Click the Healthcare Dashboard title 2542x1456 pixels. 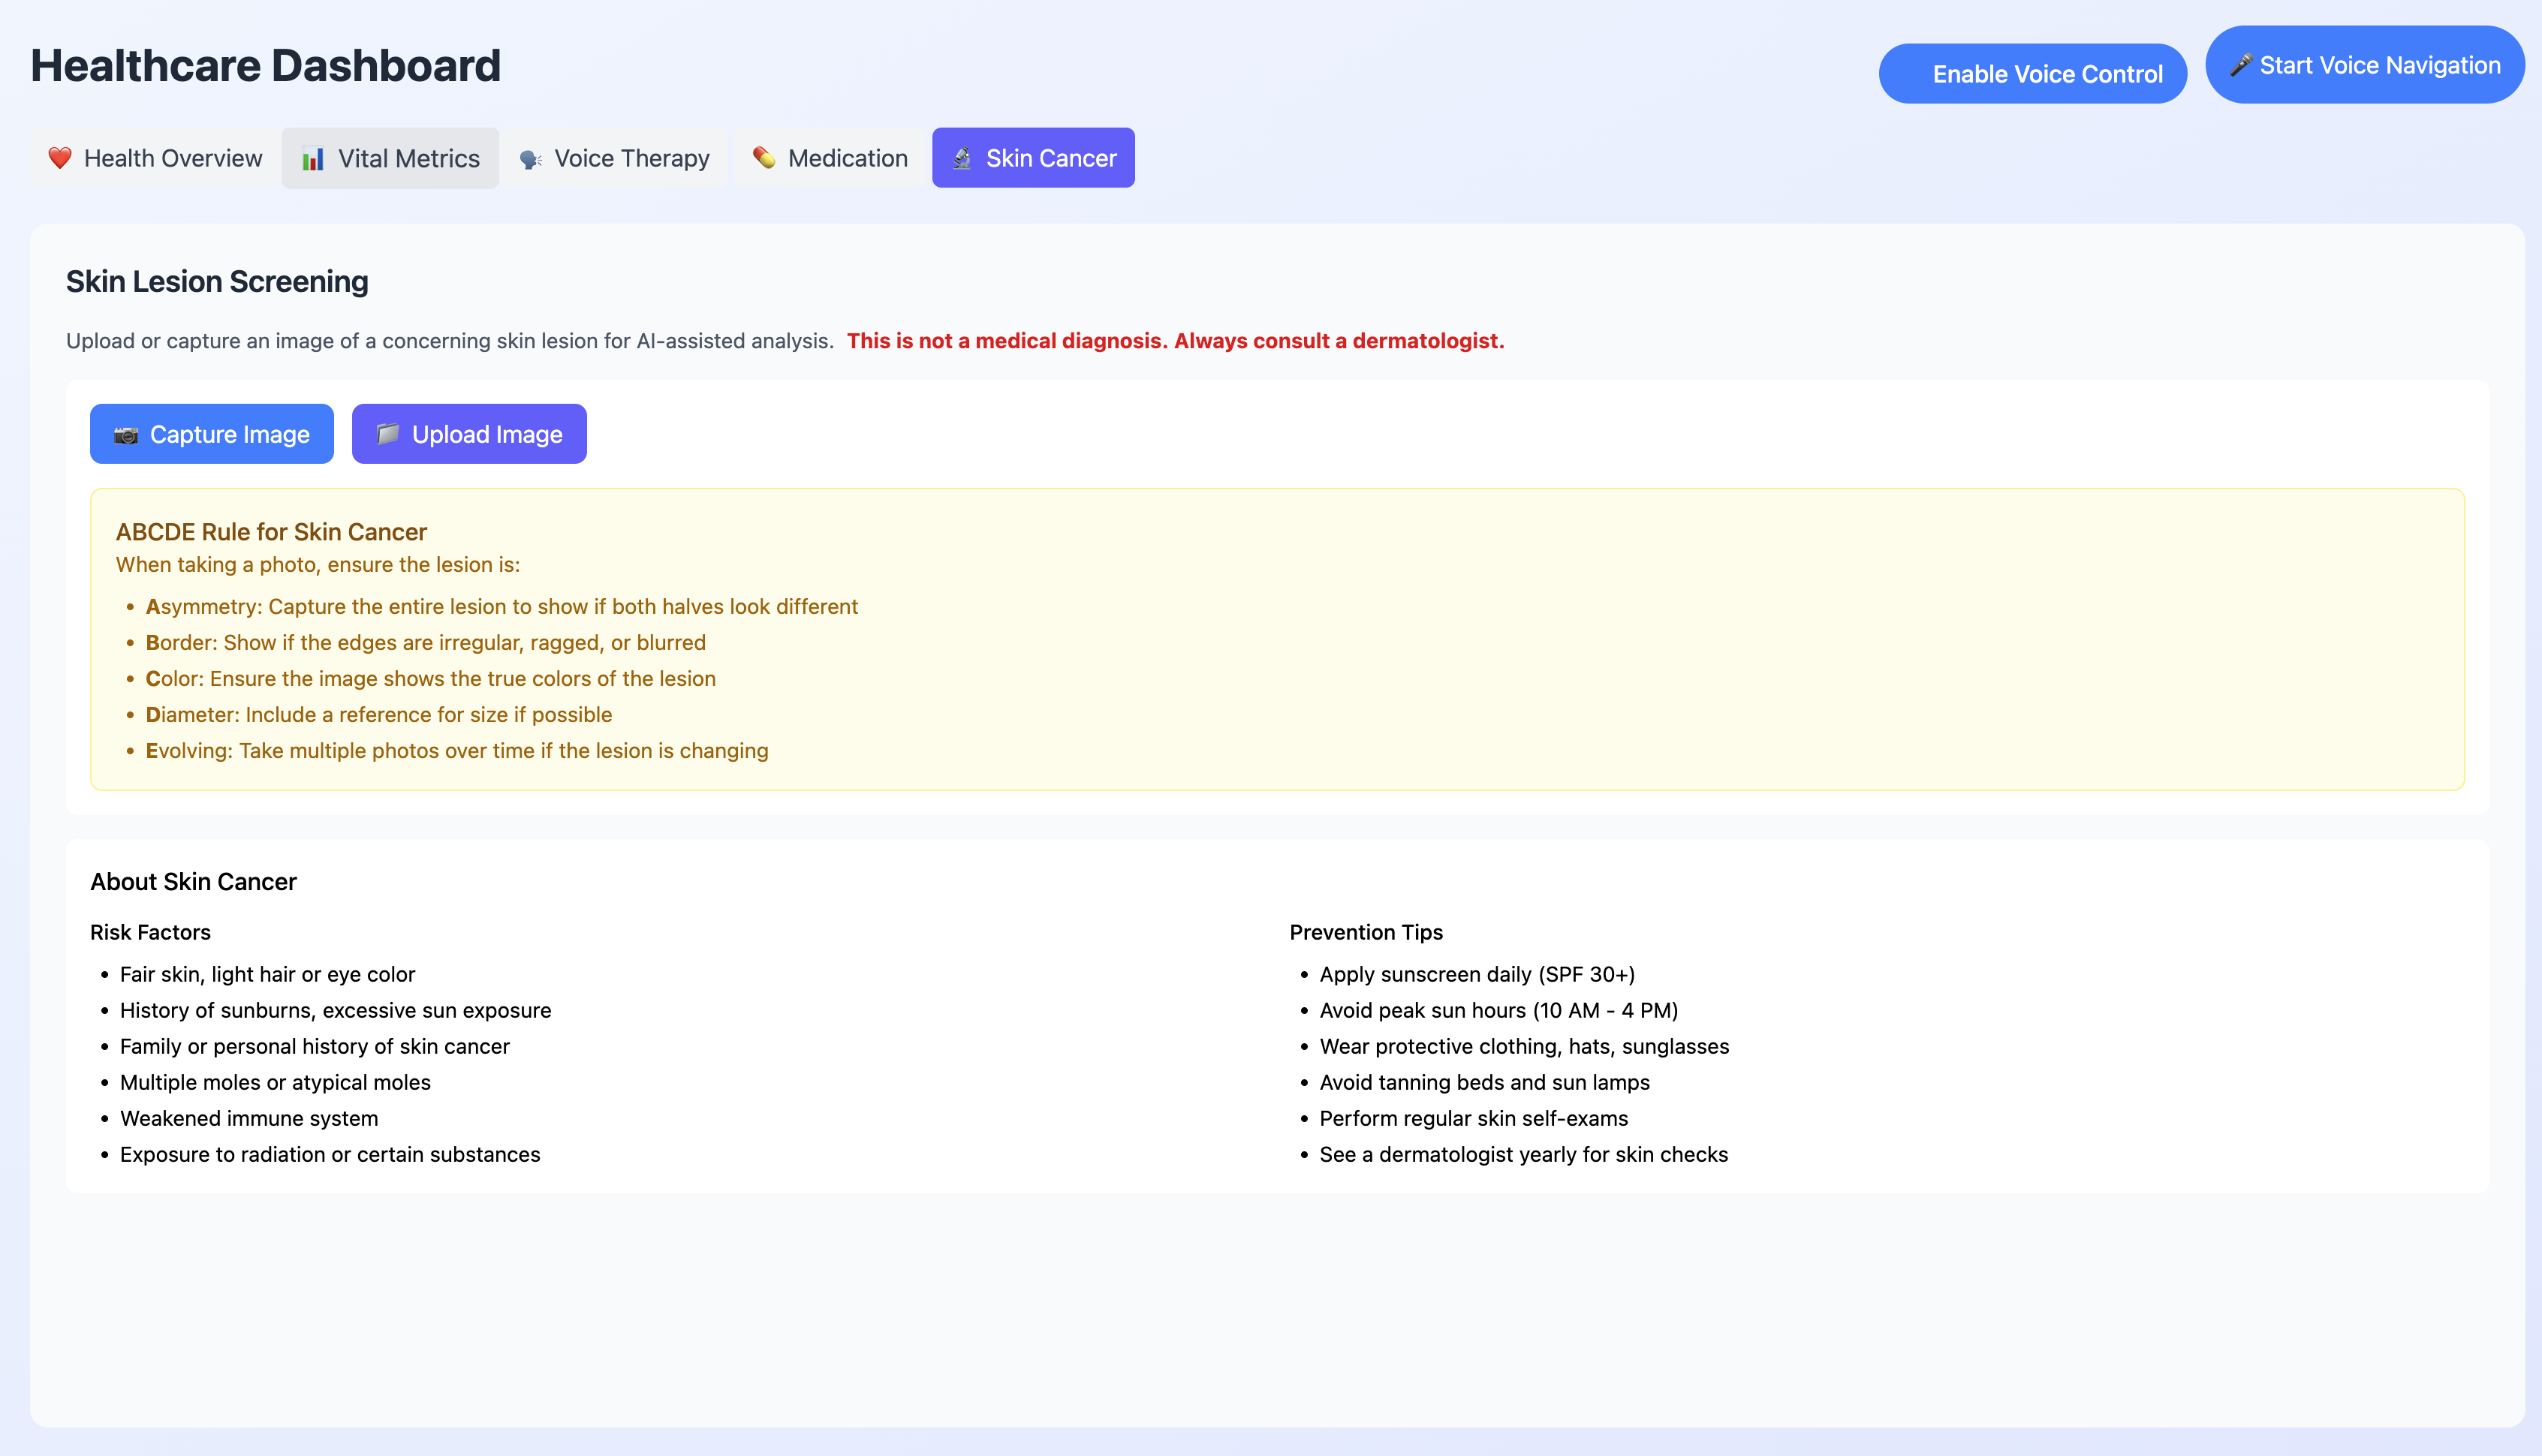click(266, 66)
